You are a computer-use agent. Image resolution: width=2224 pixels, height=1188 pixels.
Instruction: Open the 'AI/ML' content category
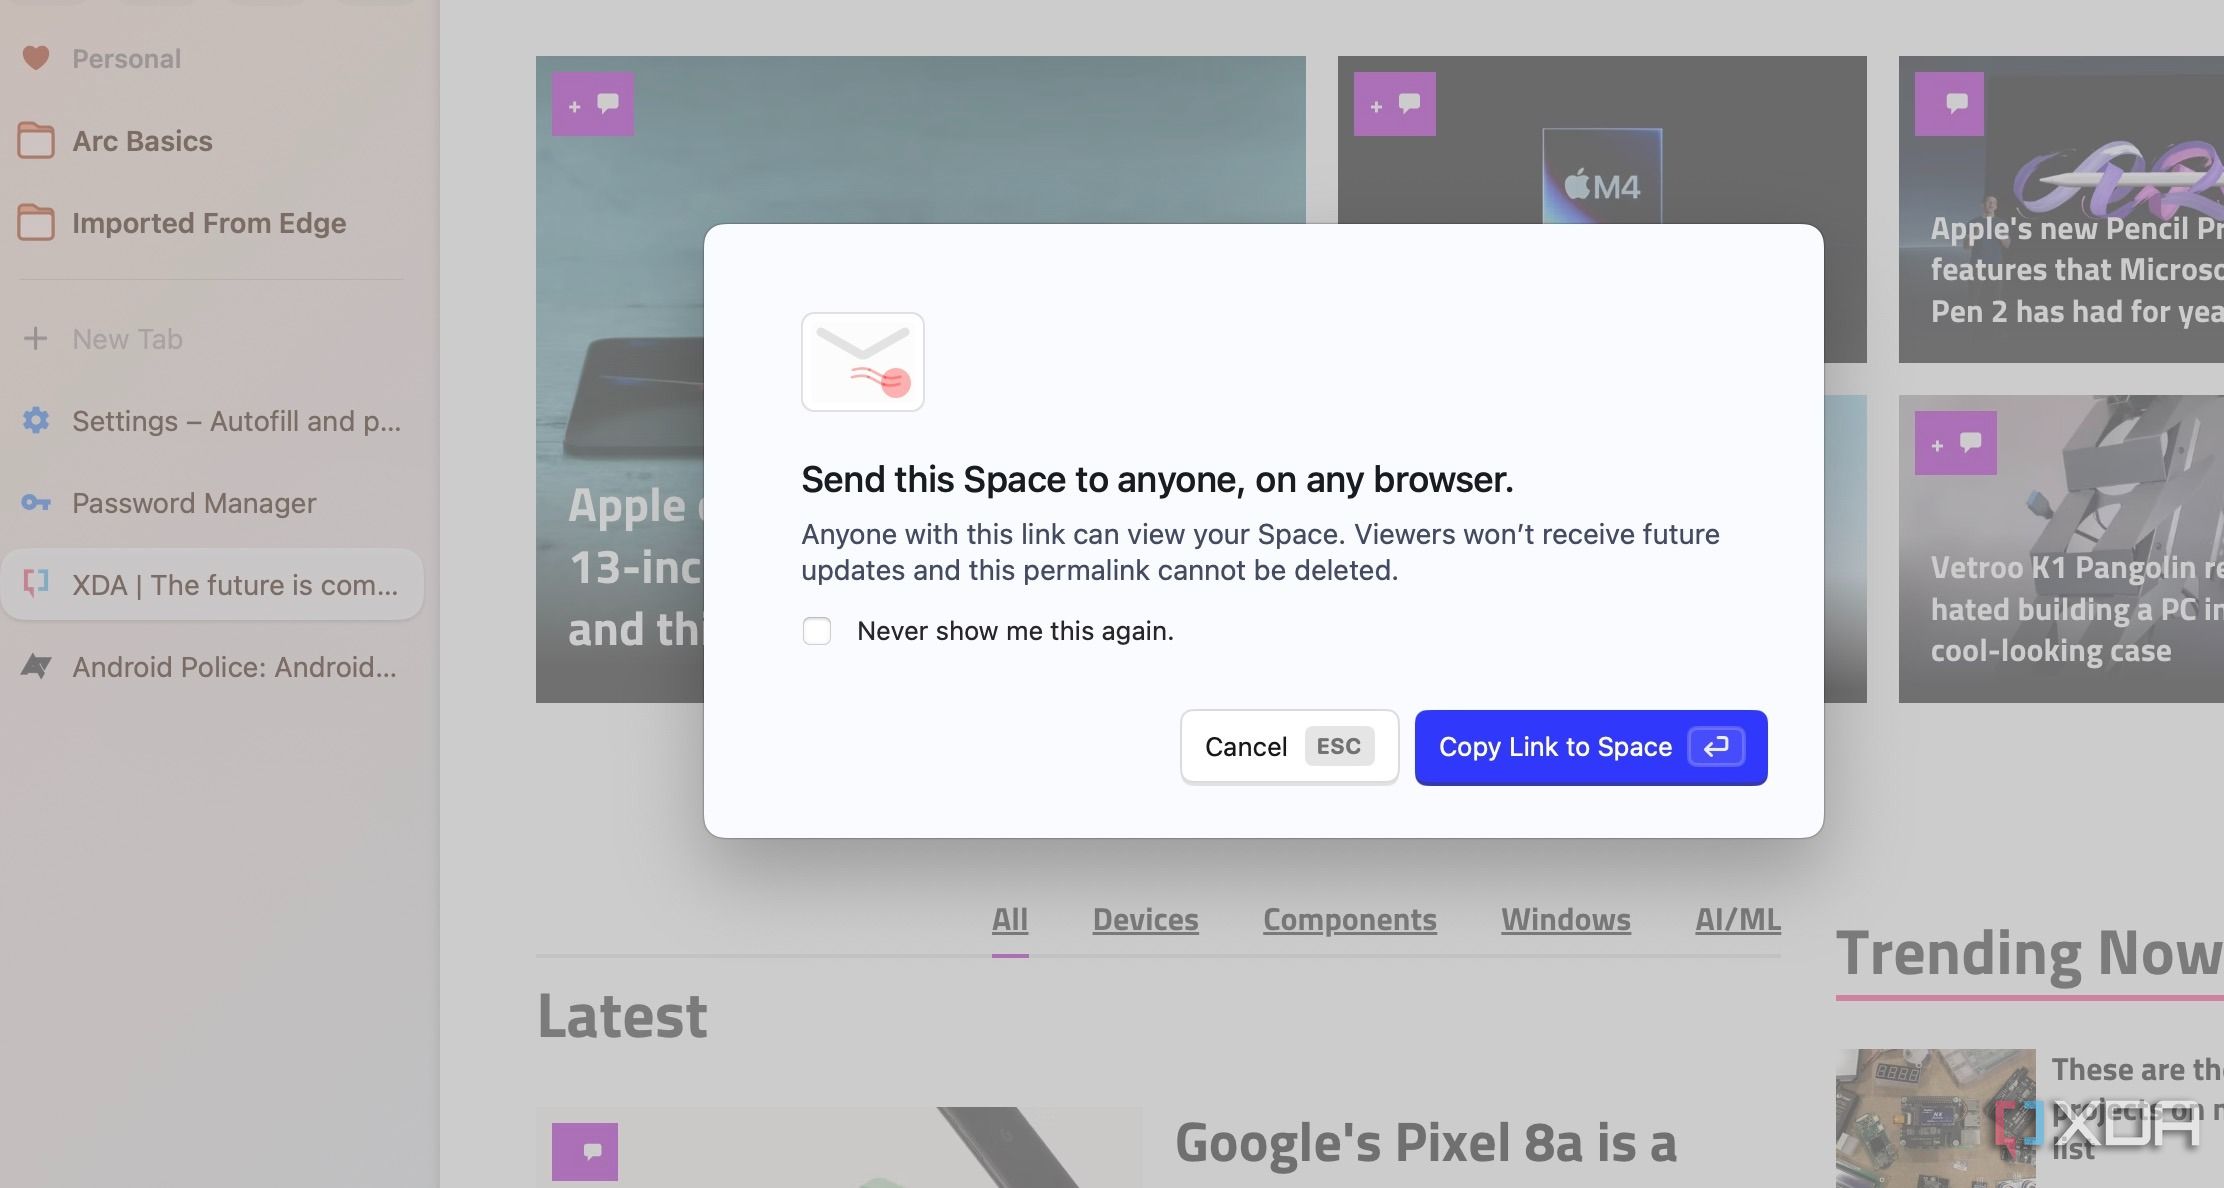pyautogui.click(x=1736, y=919)
